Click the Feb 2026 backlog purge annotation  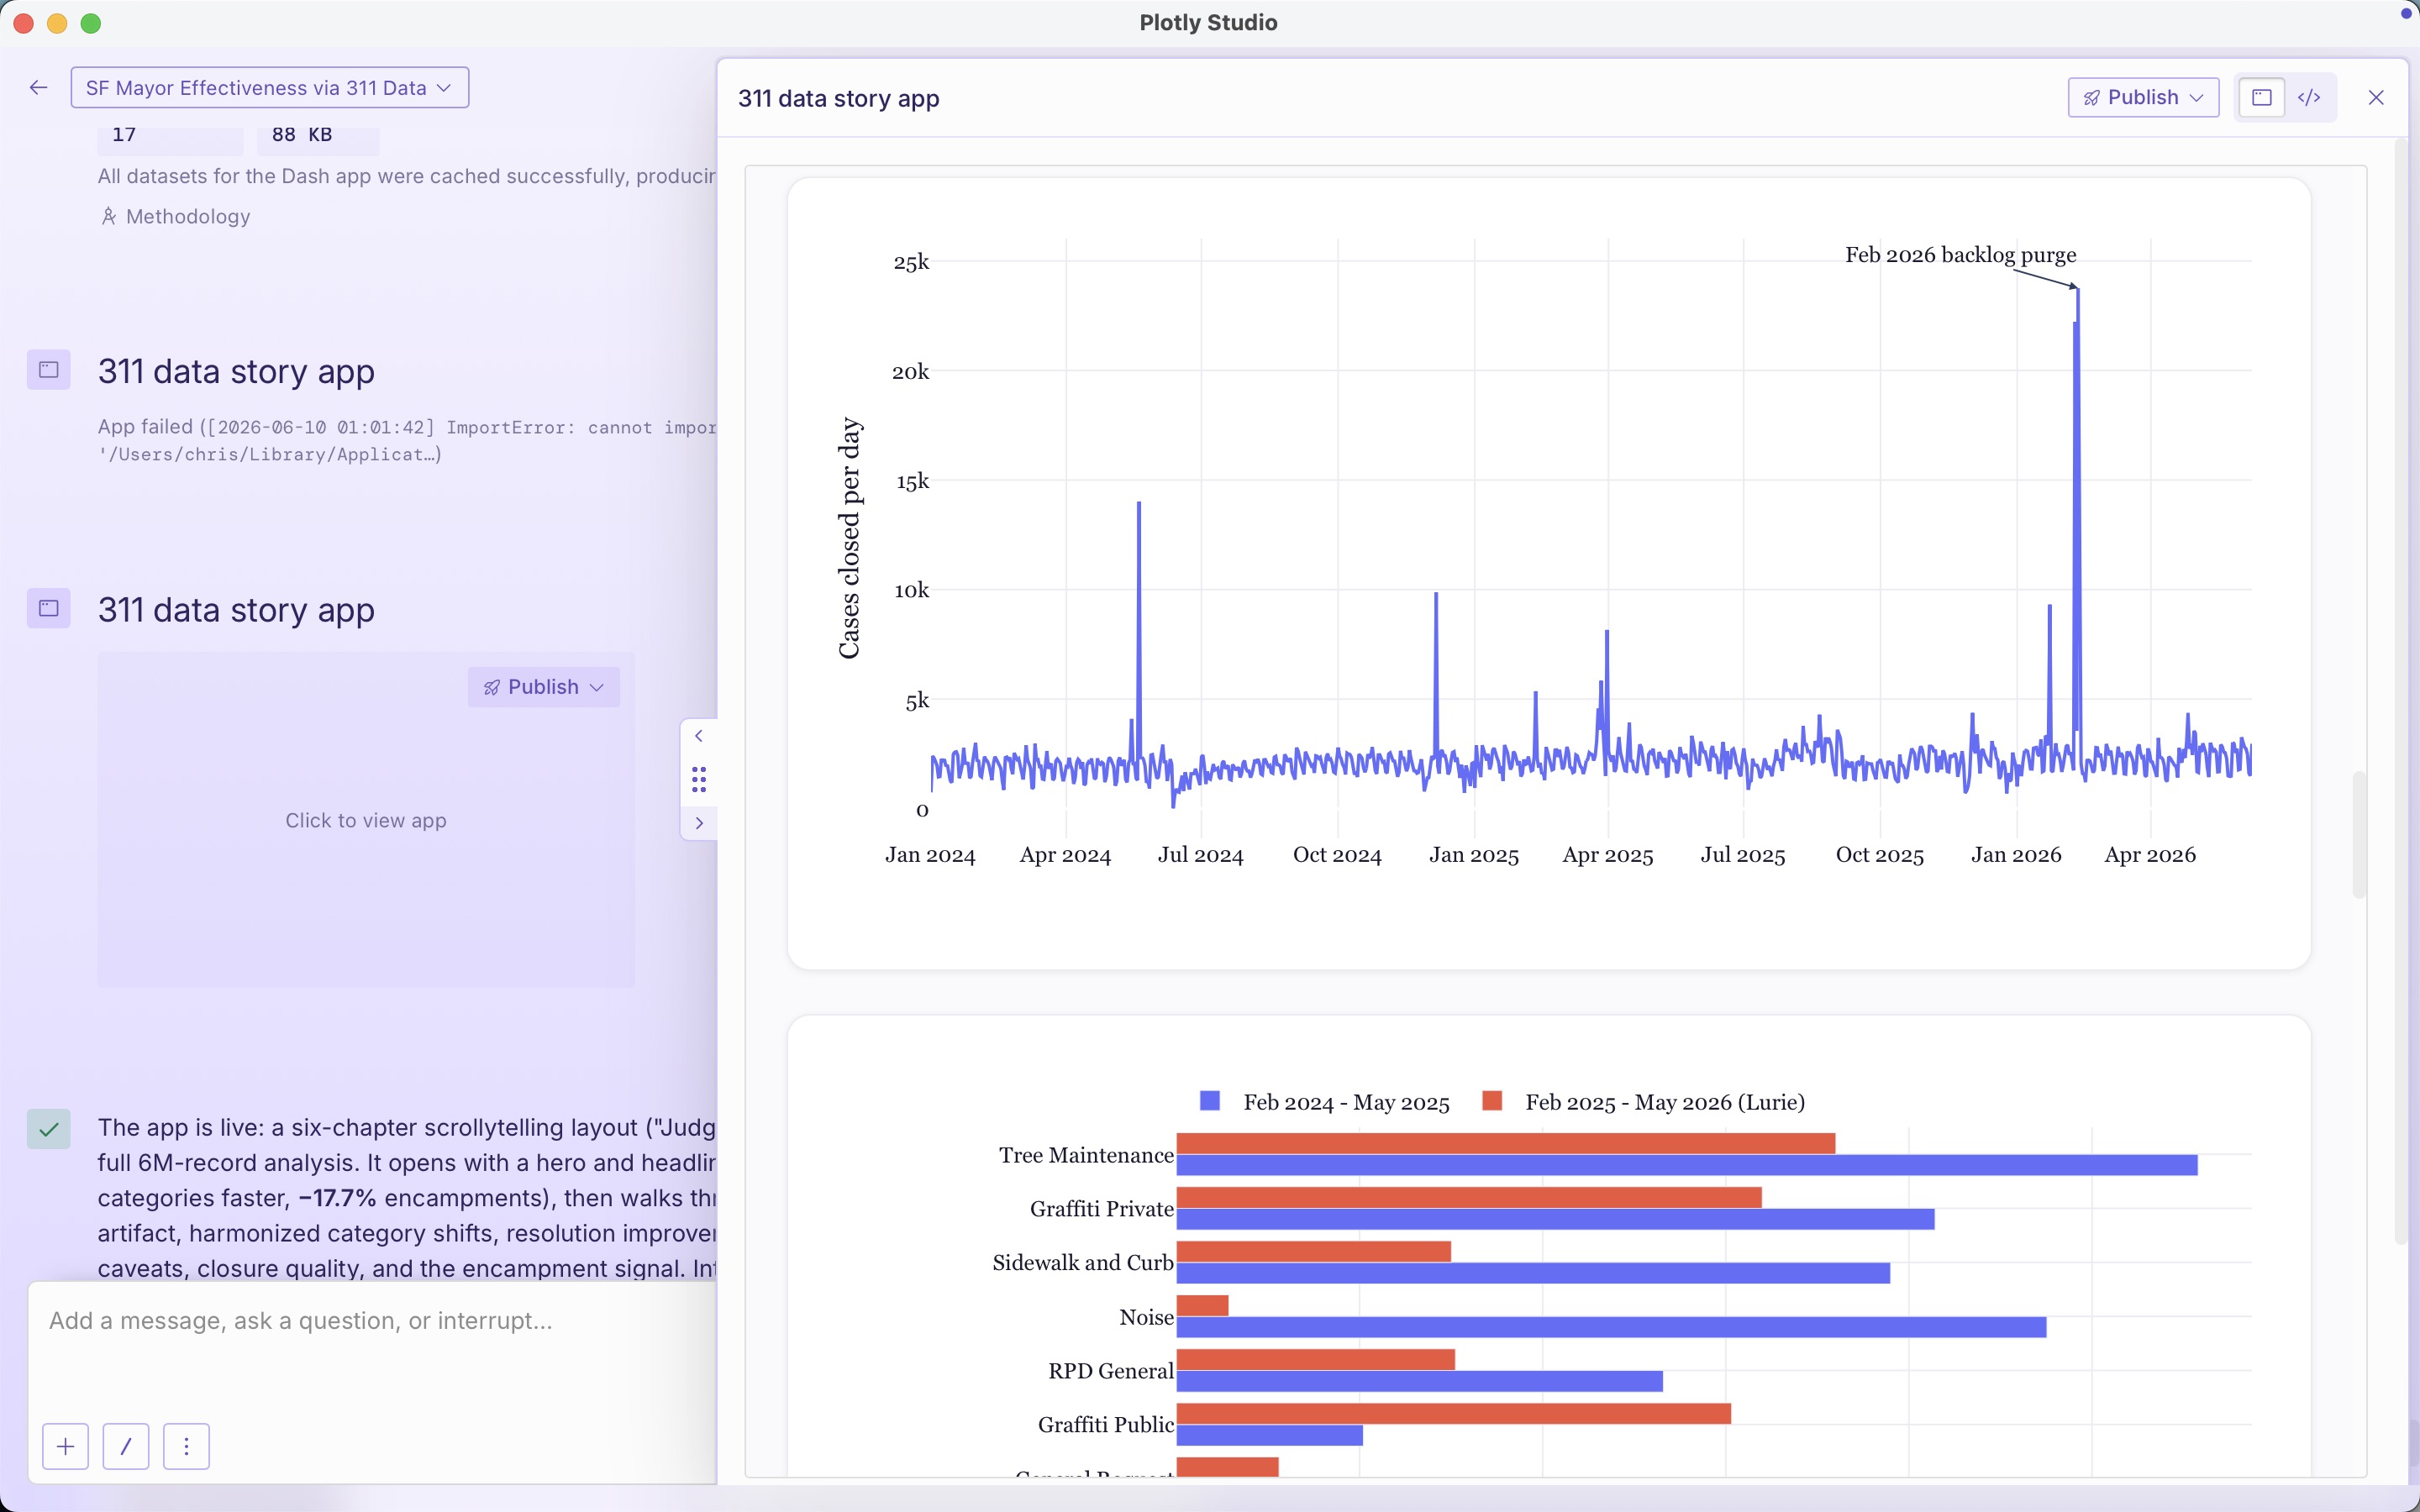(x=1960, y=255)
